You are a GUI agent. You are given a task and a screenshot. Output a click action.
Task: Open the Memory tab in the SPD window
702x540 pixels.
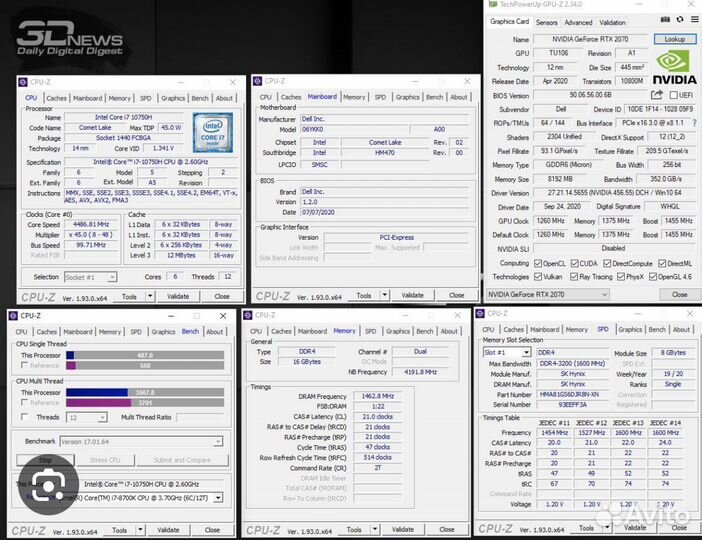tap(577, 330)
